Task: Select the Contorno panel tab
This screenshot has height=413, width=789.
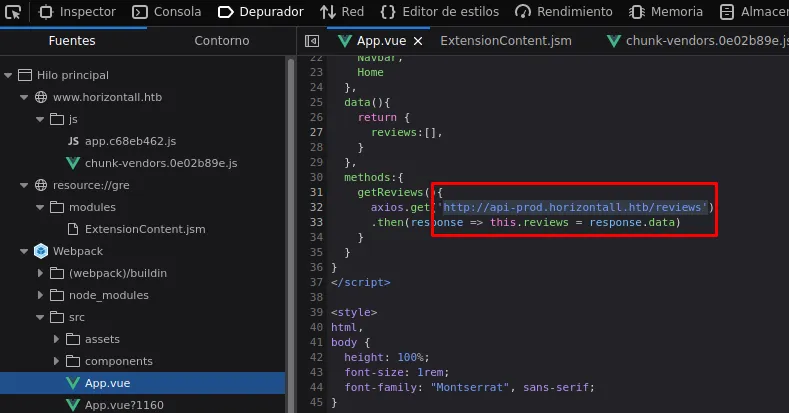Action: click(x=221, y=41)
